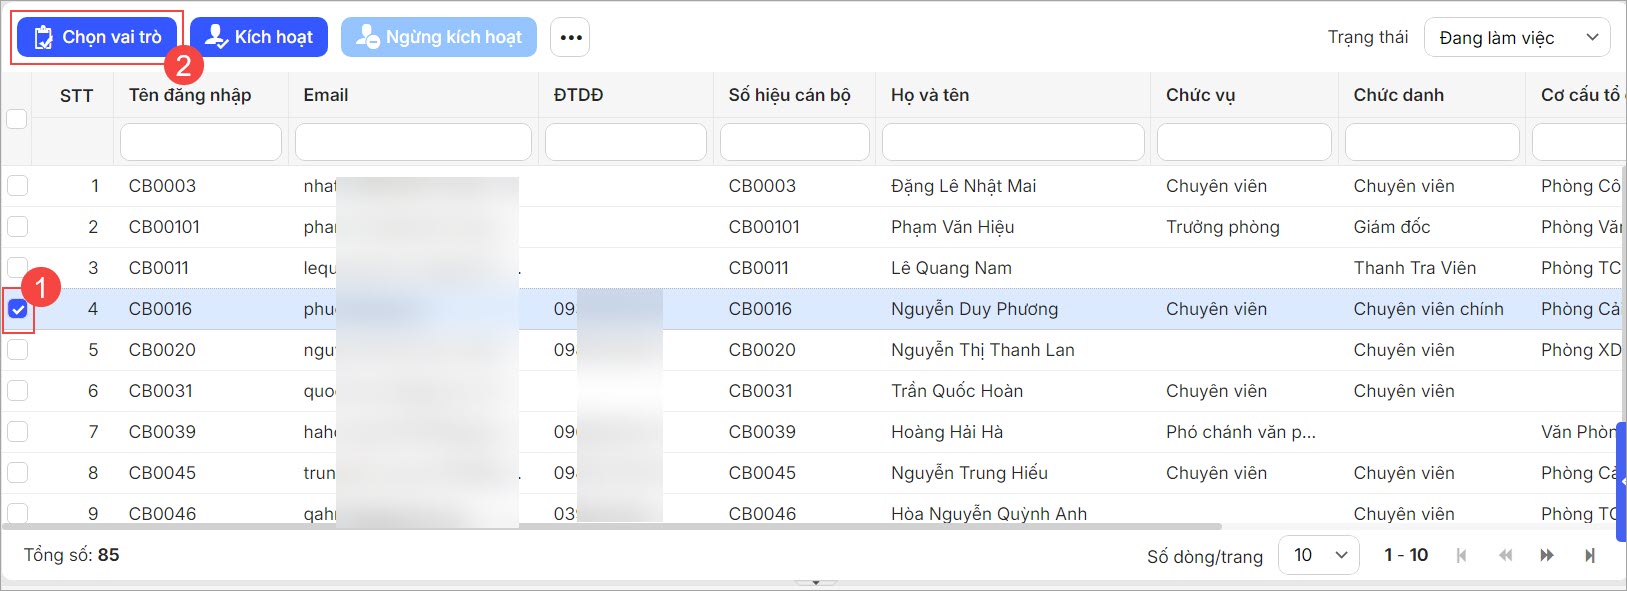This screenshot has width=1627, height=591.
Task: Click the Chọn vai trò button
Action: (x=98, y=38)
